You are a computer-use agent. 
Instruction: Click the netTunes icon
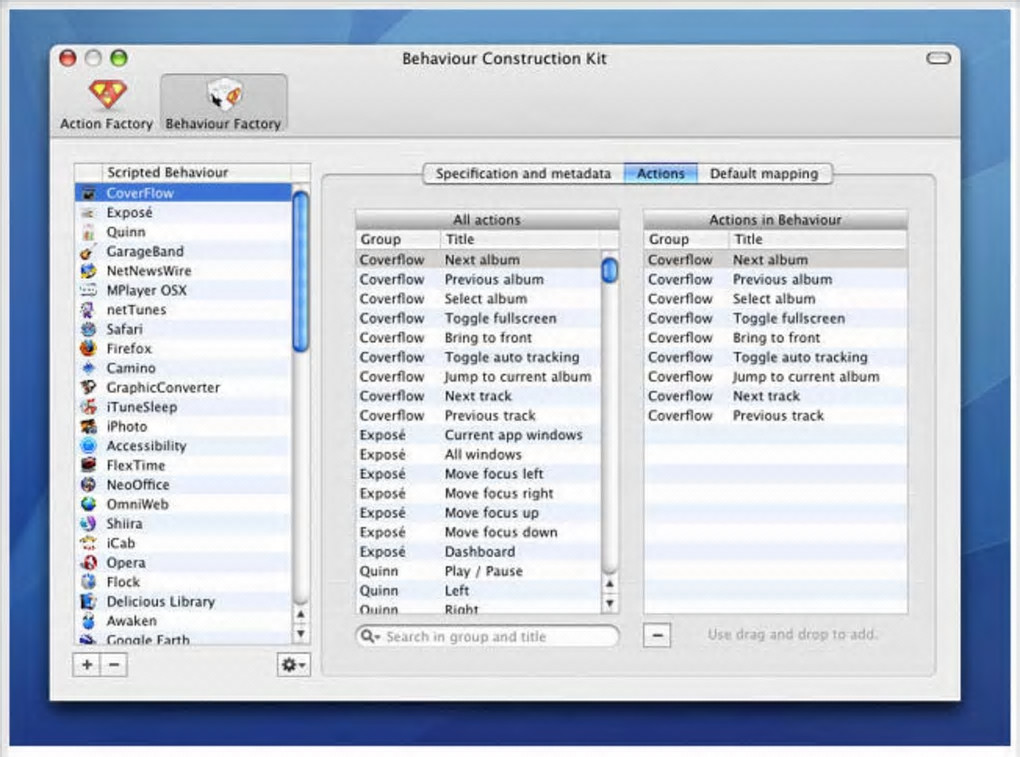click(89, 310)
